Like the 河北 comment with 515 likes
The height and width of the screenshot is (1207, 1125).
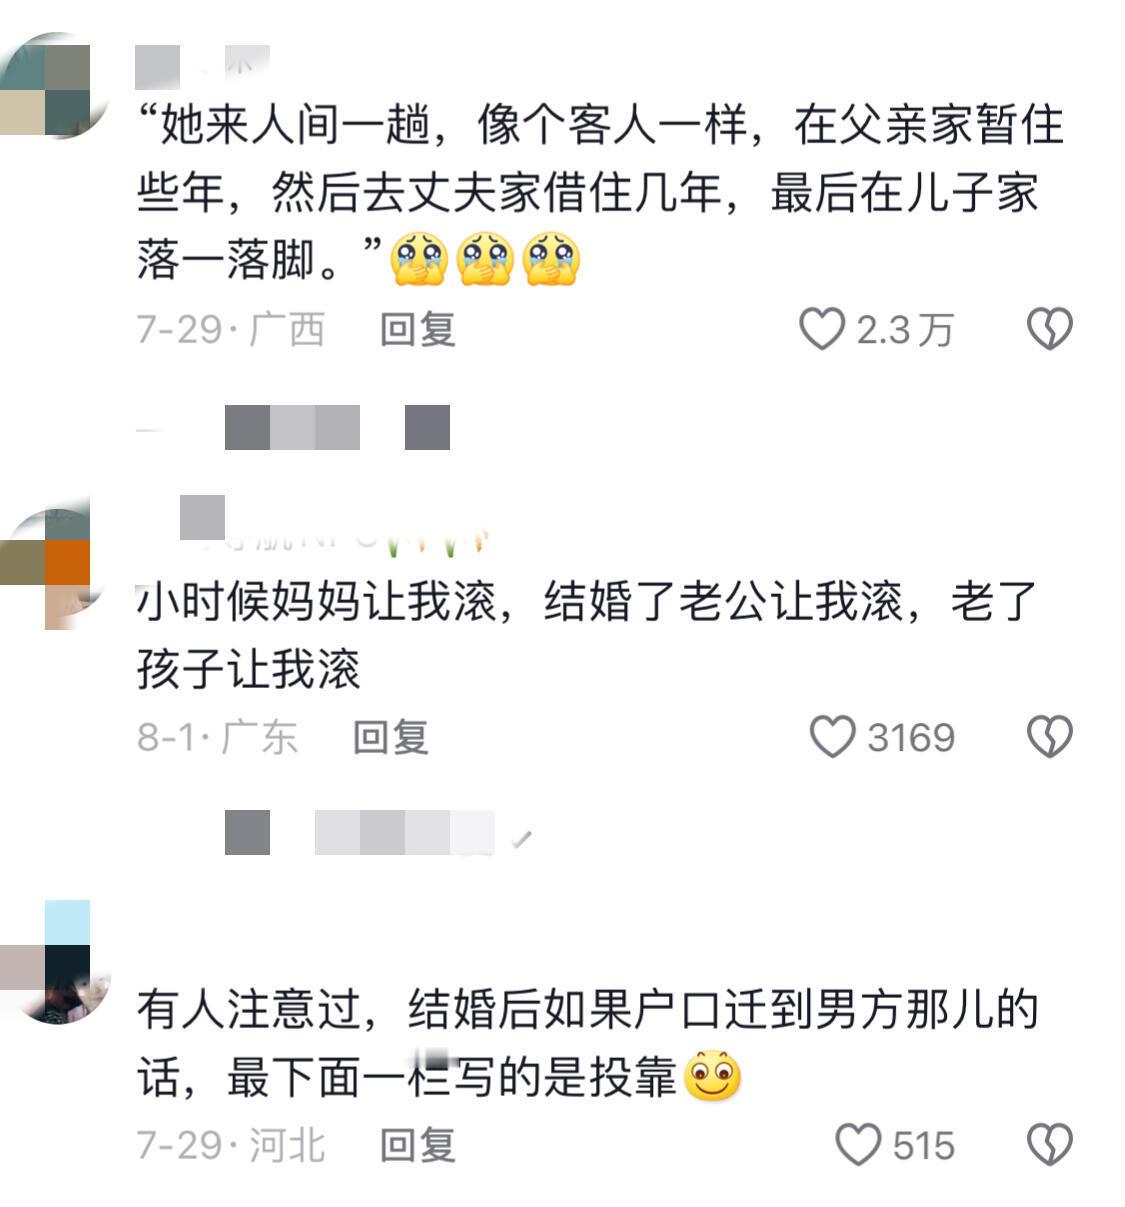pos(858,1145)
